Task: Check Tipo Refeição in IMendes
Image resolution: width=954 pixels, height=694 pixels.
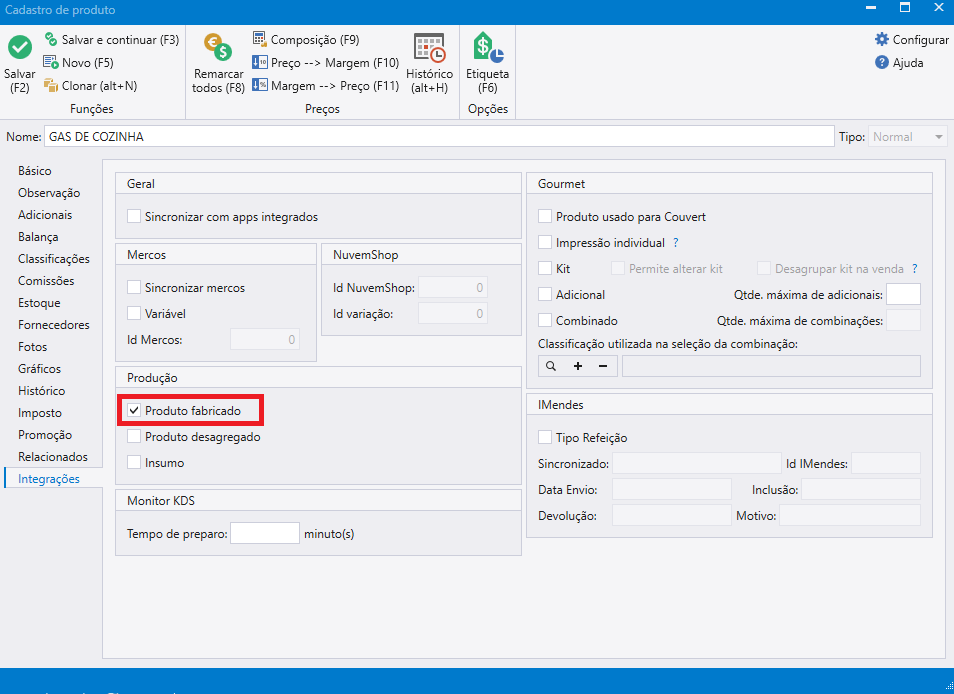Action: (545, 438)
